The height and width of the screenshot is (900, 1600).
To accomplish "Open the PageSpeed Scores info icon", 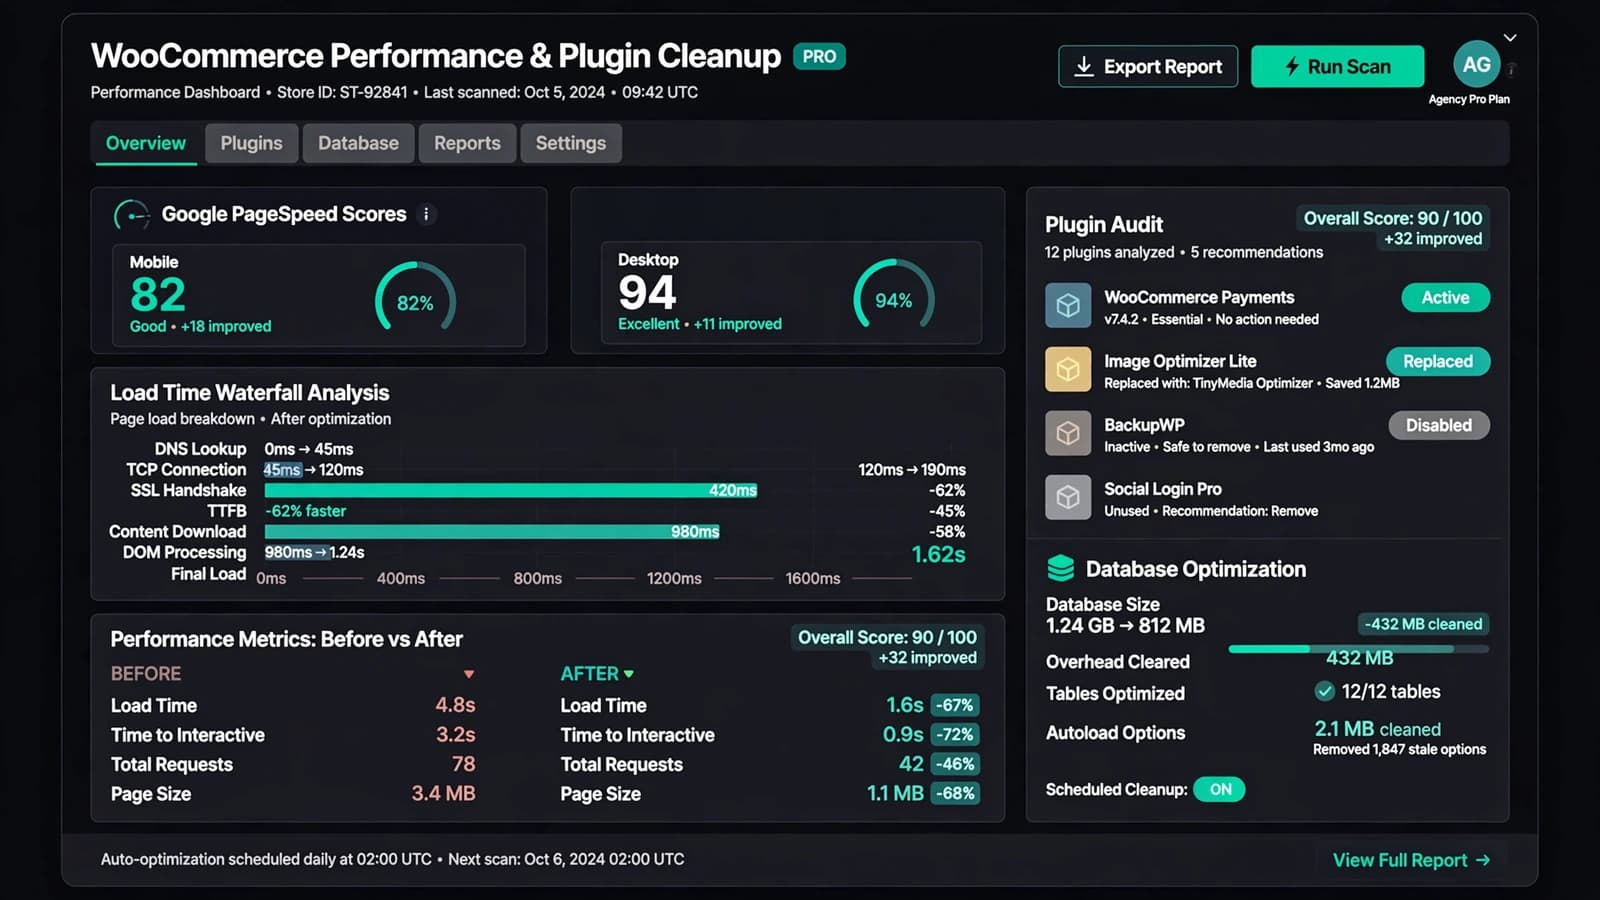I will pyautogui.click(x=426, y=214).
